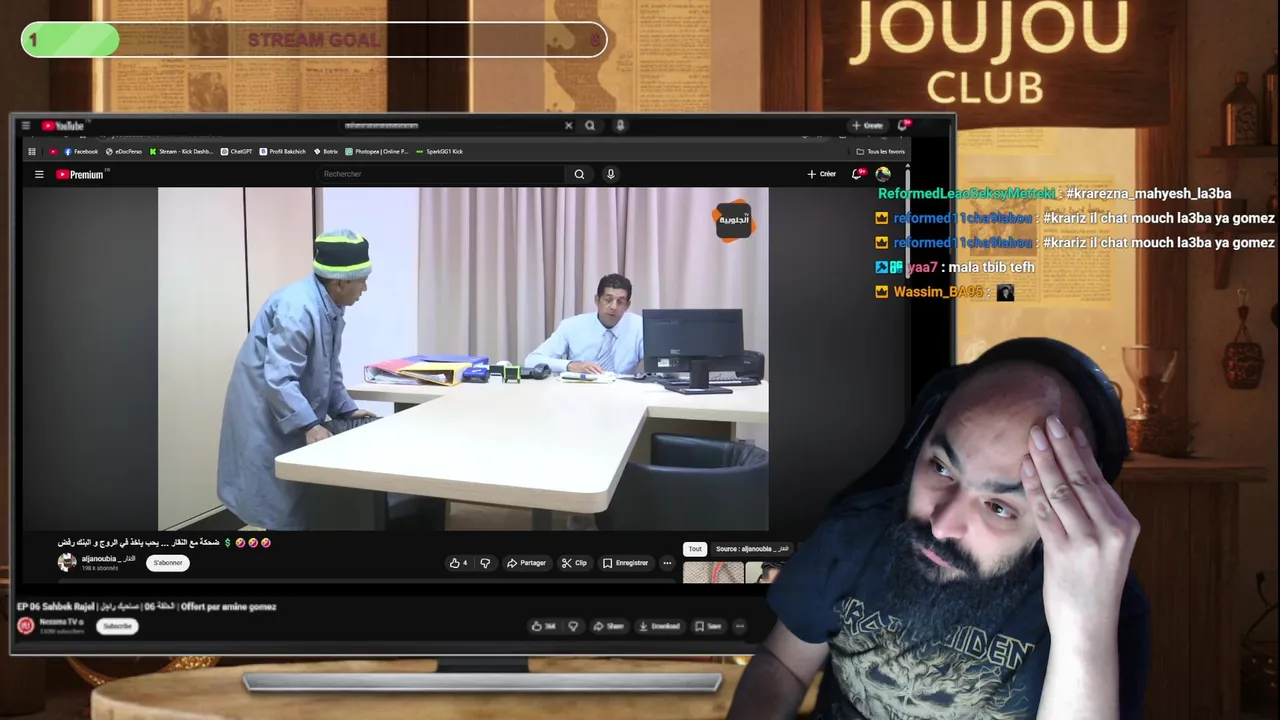Go to the YouTube Premium home logo
This screenshot has width=1280, height=720.
(x=82, y=174)
